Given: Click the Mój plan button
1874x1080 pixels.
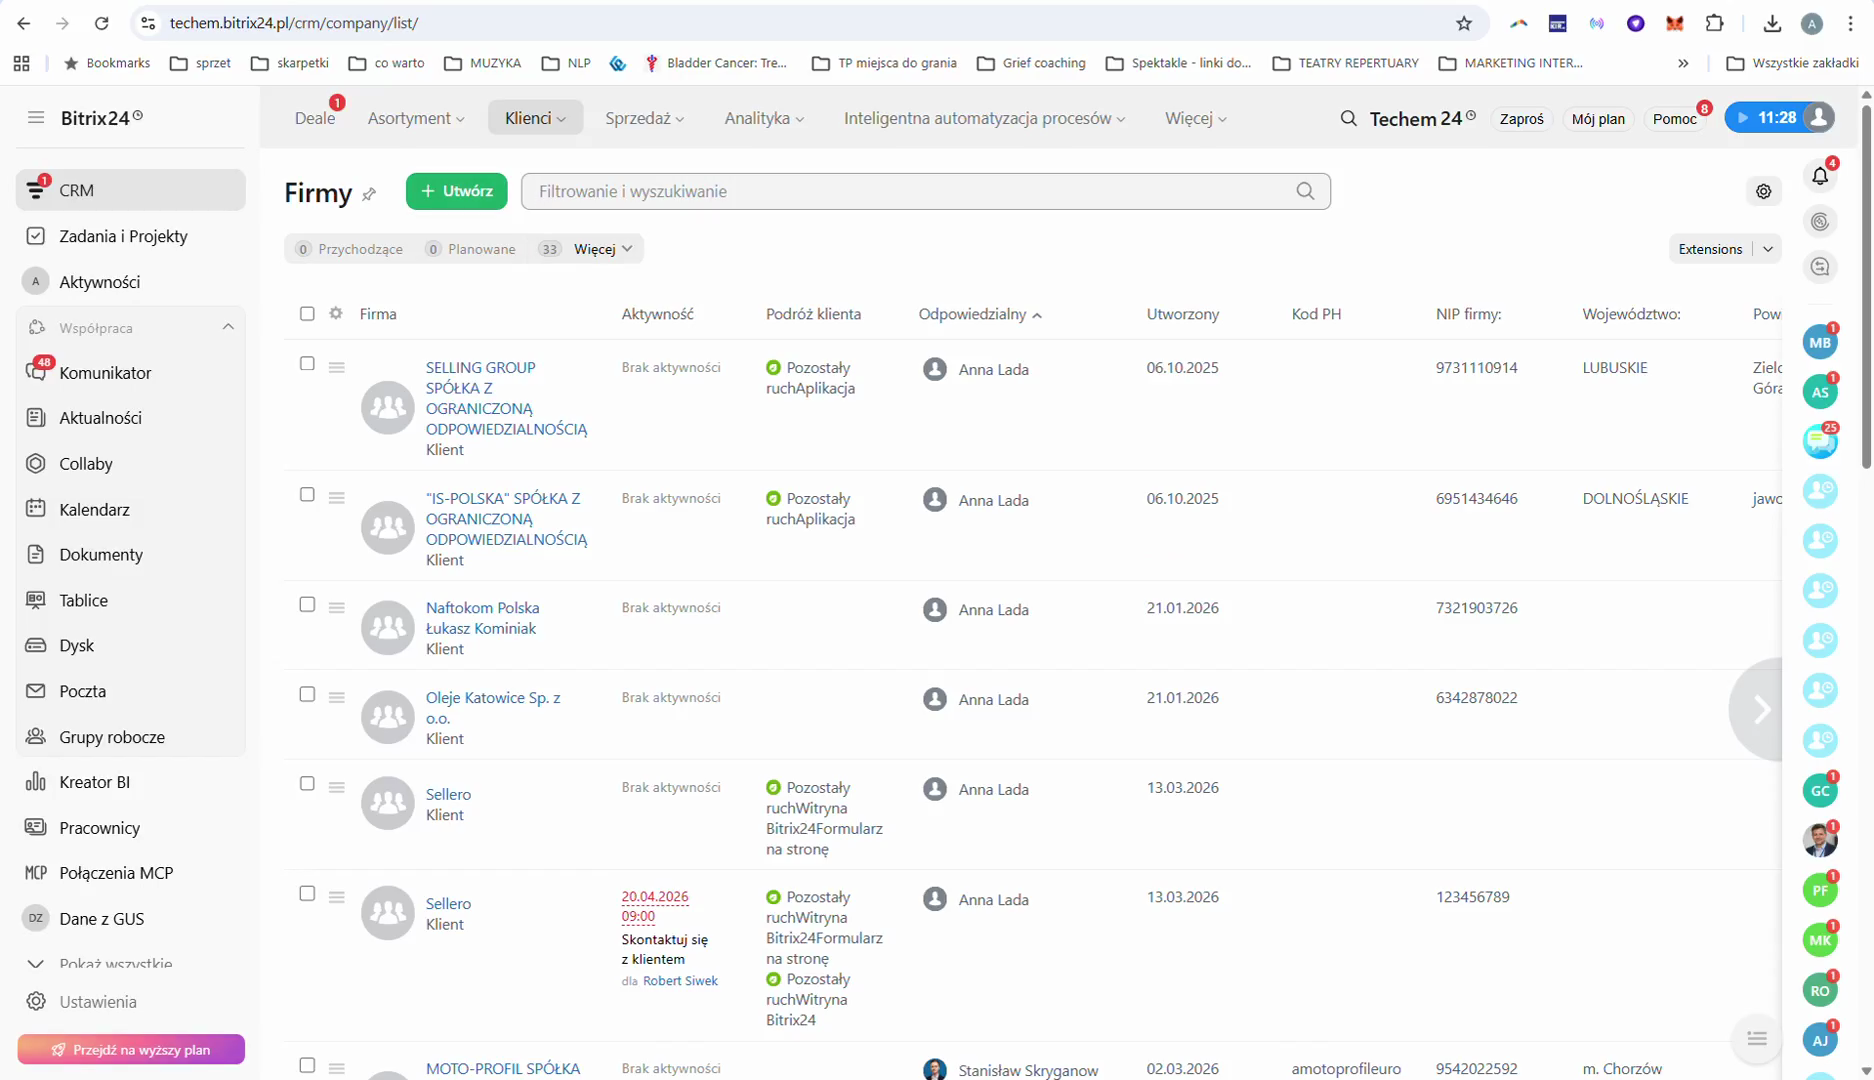Looking at the screenshot, I should (1598, 119).
